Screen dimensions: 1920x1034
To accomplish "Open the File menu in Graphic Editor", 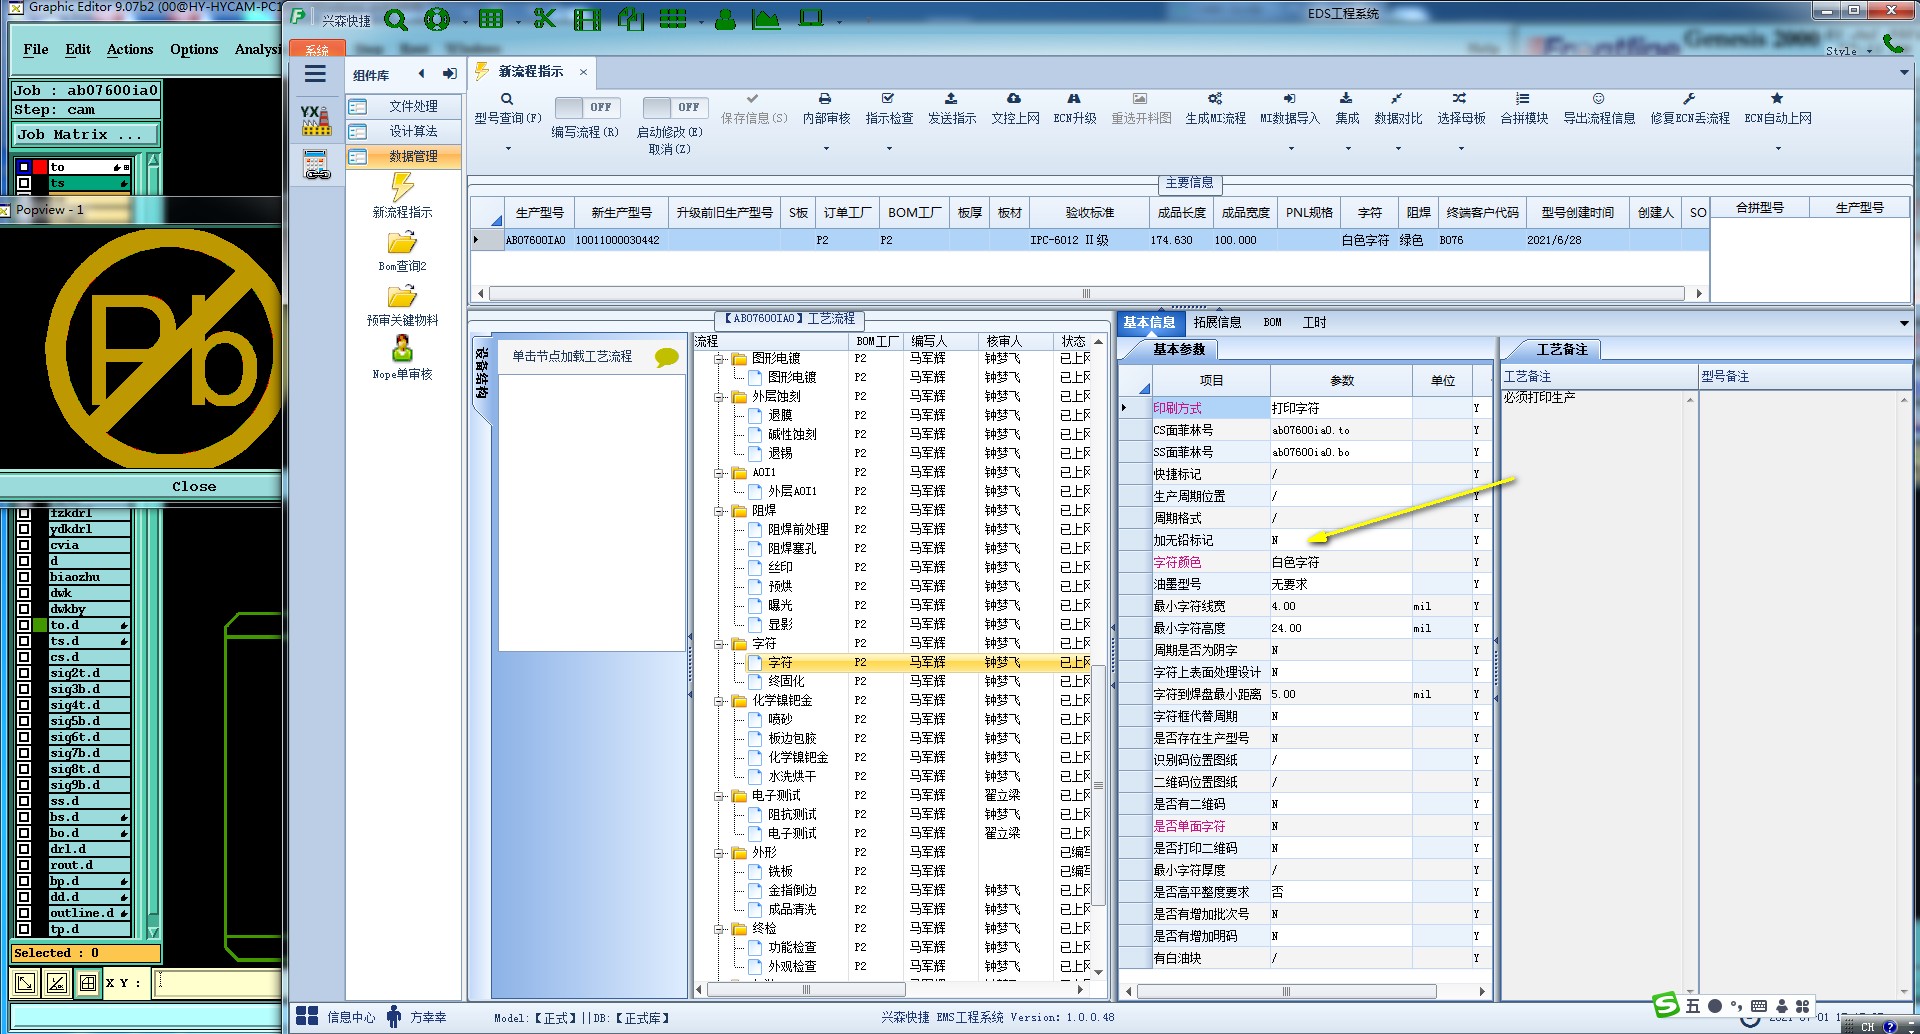I will point(36,49).
